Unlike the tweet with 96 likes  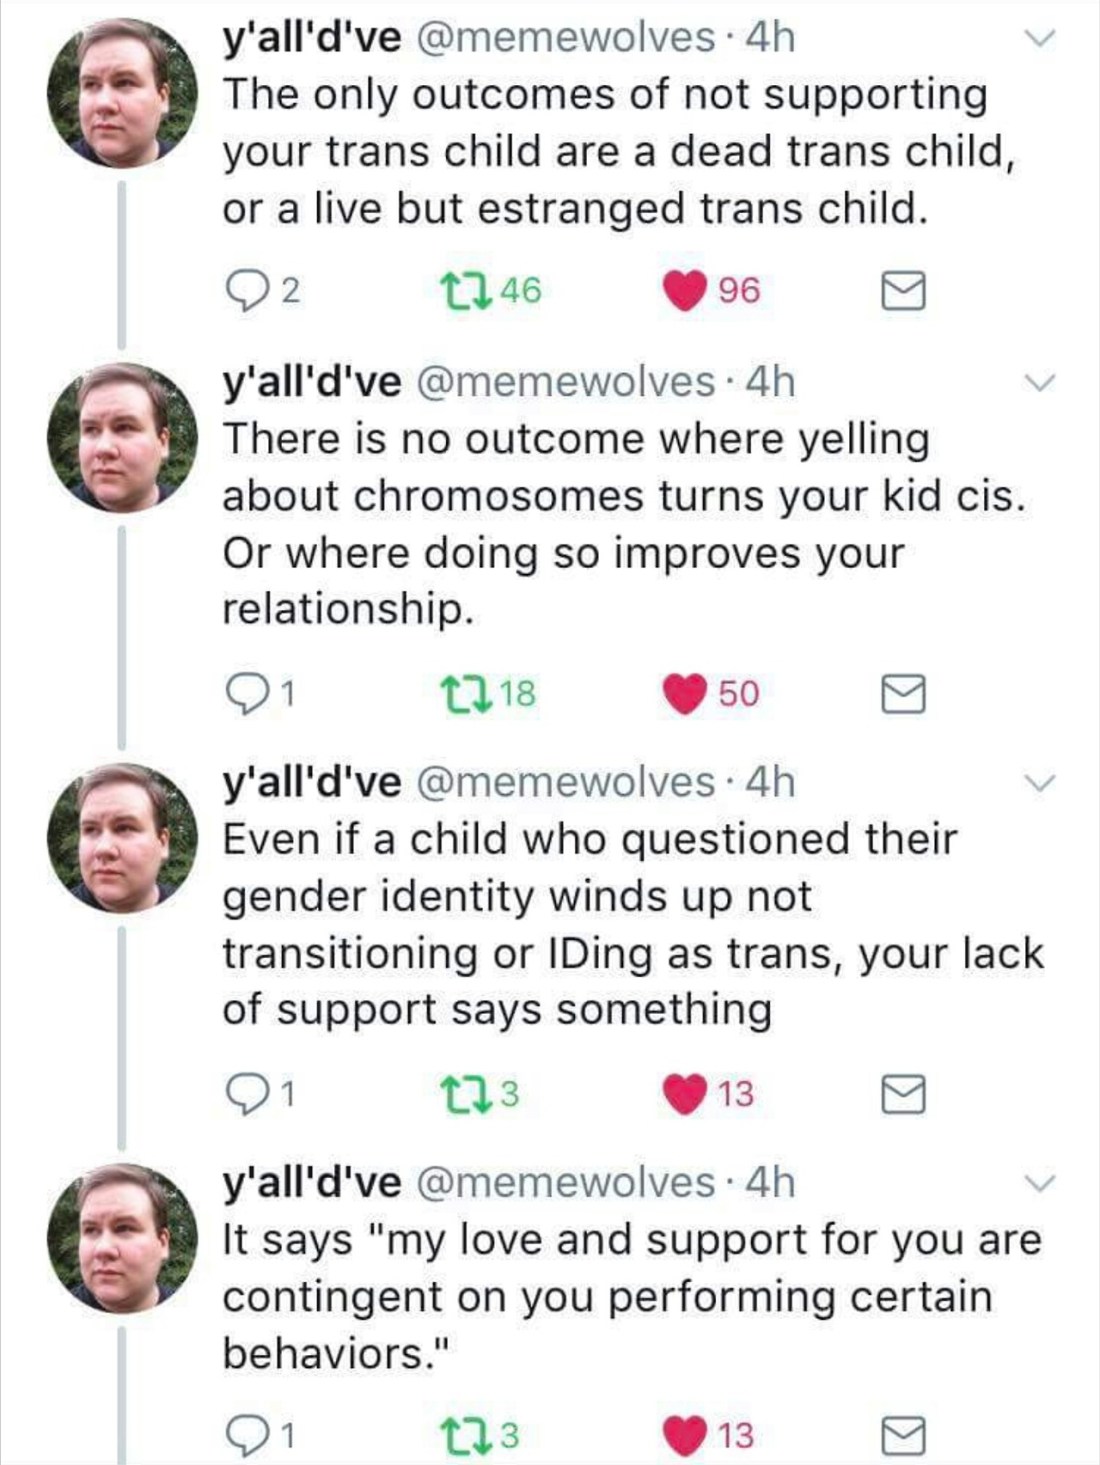click(685, 291)
